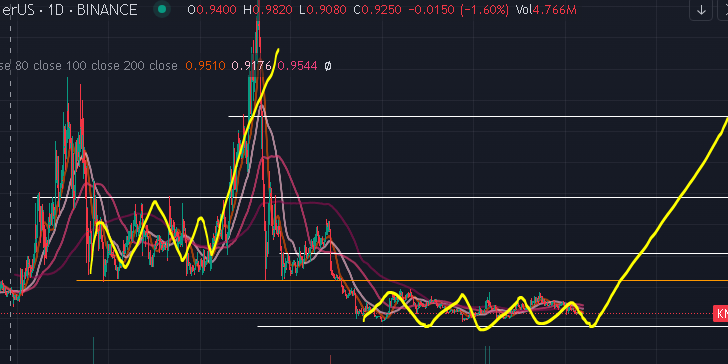
Task: Click the change value -0.0150 (-1.60%)
Action: [458, 10]
